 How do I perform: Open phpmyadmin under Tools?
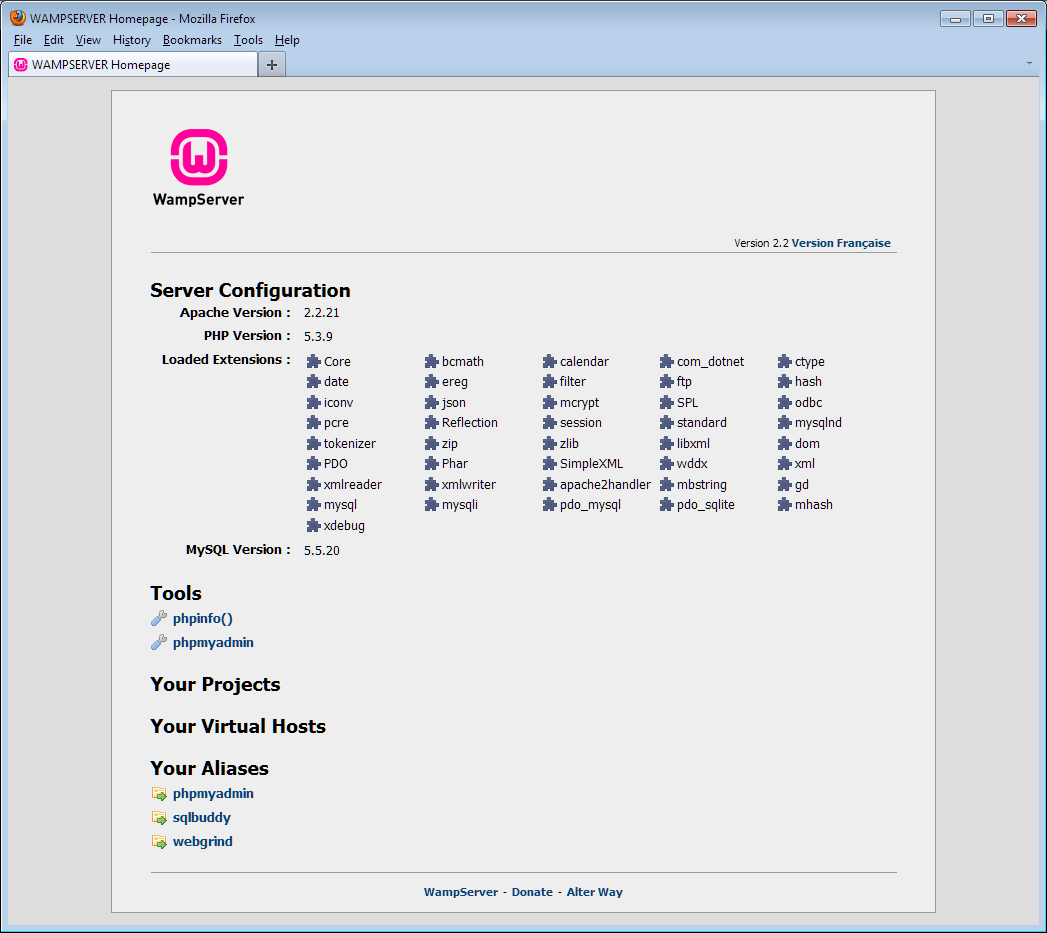[x=213, y=642]
